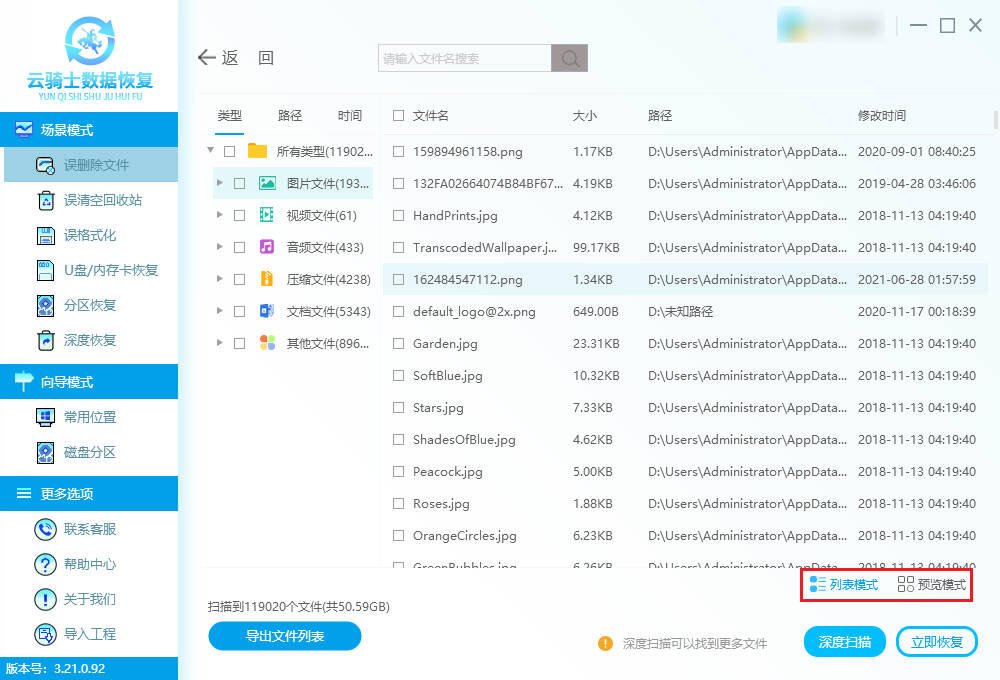
Task: Switch to the 路径 tab
Action: (290, 115)
